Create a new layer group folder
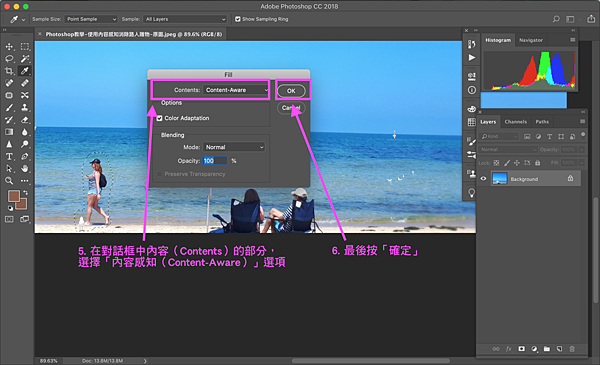Image resolution: width=600 pixels, height=365 pixels. click(x=547, y=349)
